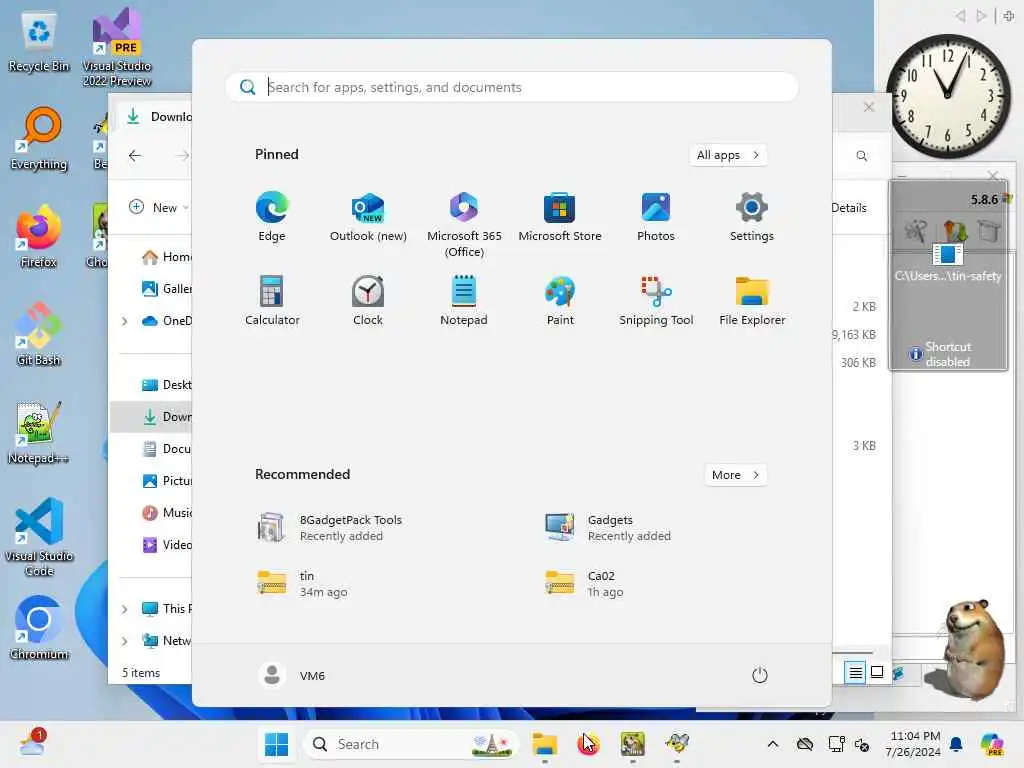Select the Everything desktop shortcut
The image size is (1024, 768).
pyautogui.click(x=39, y=140)
